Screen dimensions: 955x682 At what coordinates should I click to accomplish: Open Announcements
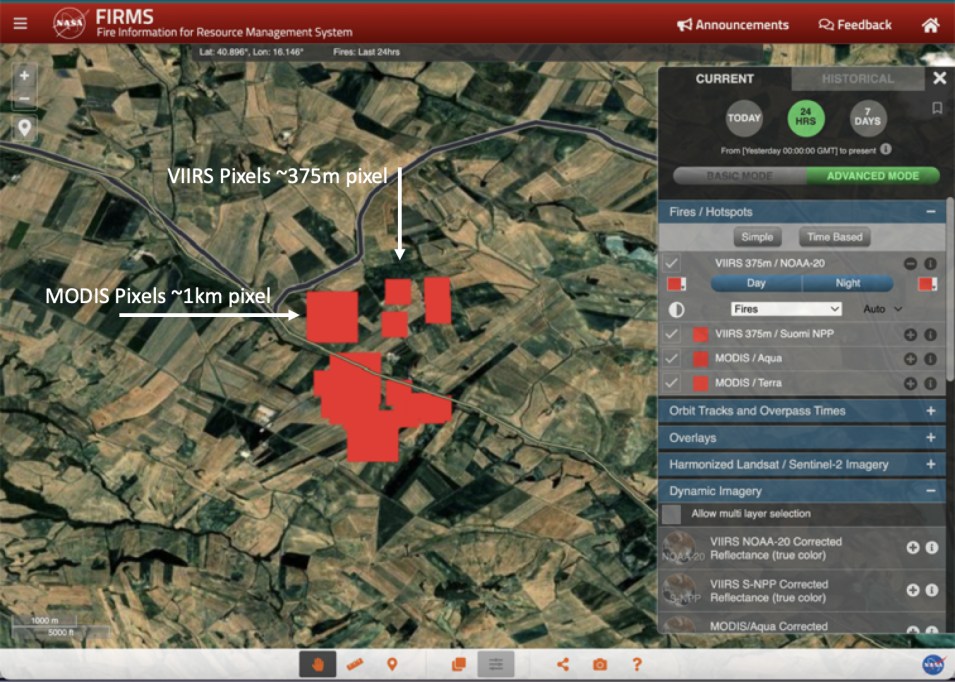[x=733, y=25]
